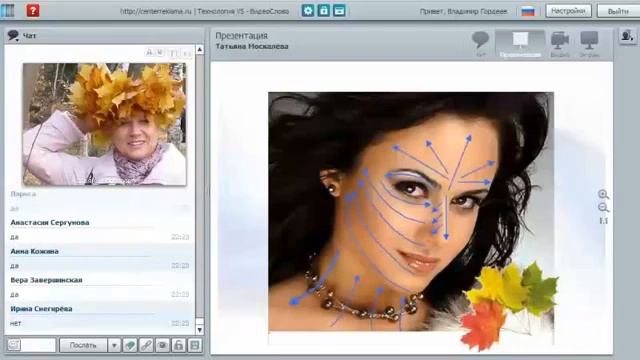Open Настройки settings button
Screen dimensions: 640x360
click(x=568, y=11)
